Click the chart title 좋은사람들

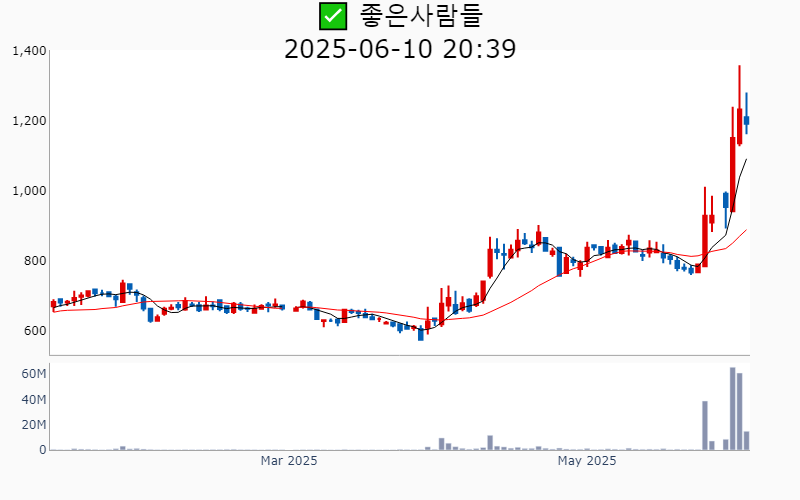[421, 15]
